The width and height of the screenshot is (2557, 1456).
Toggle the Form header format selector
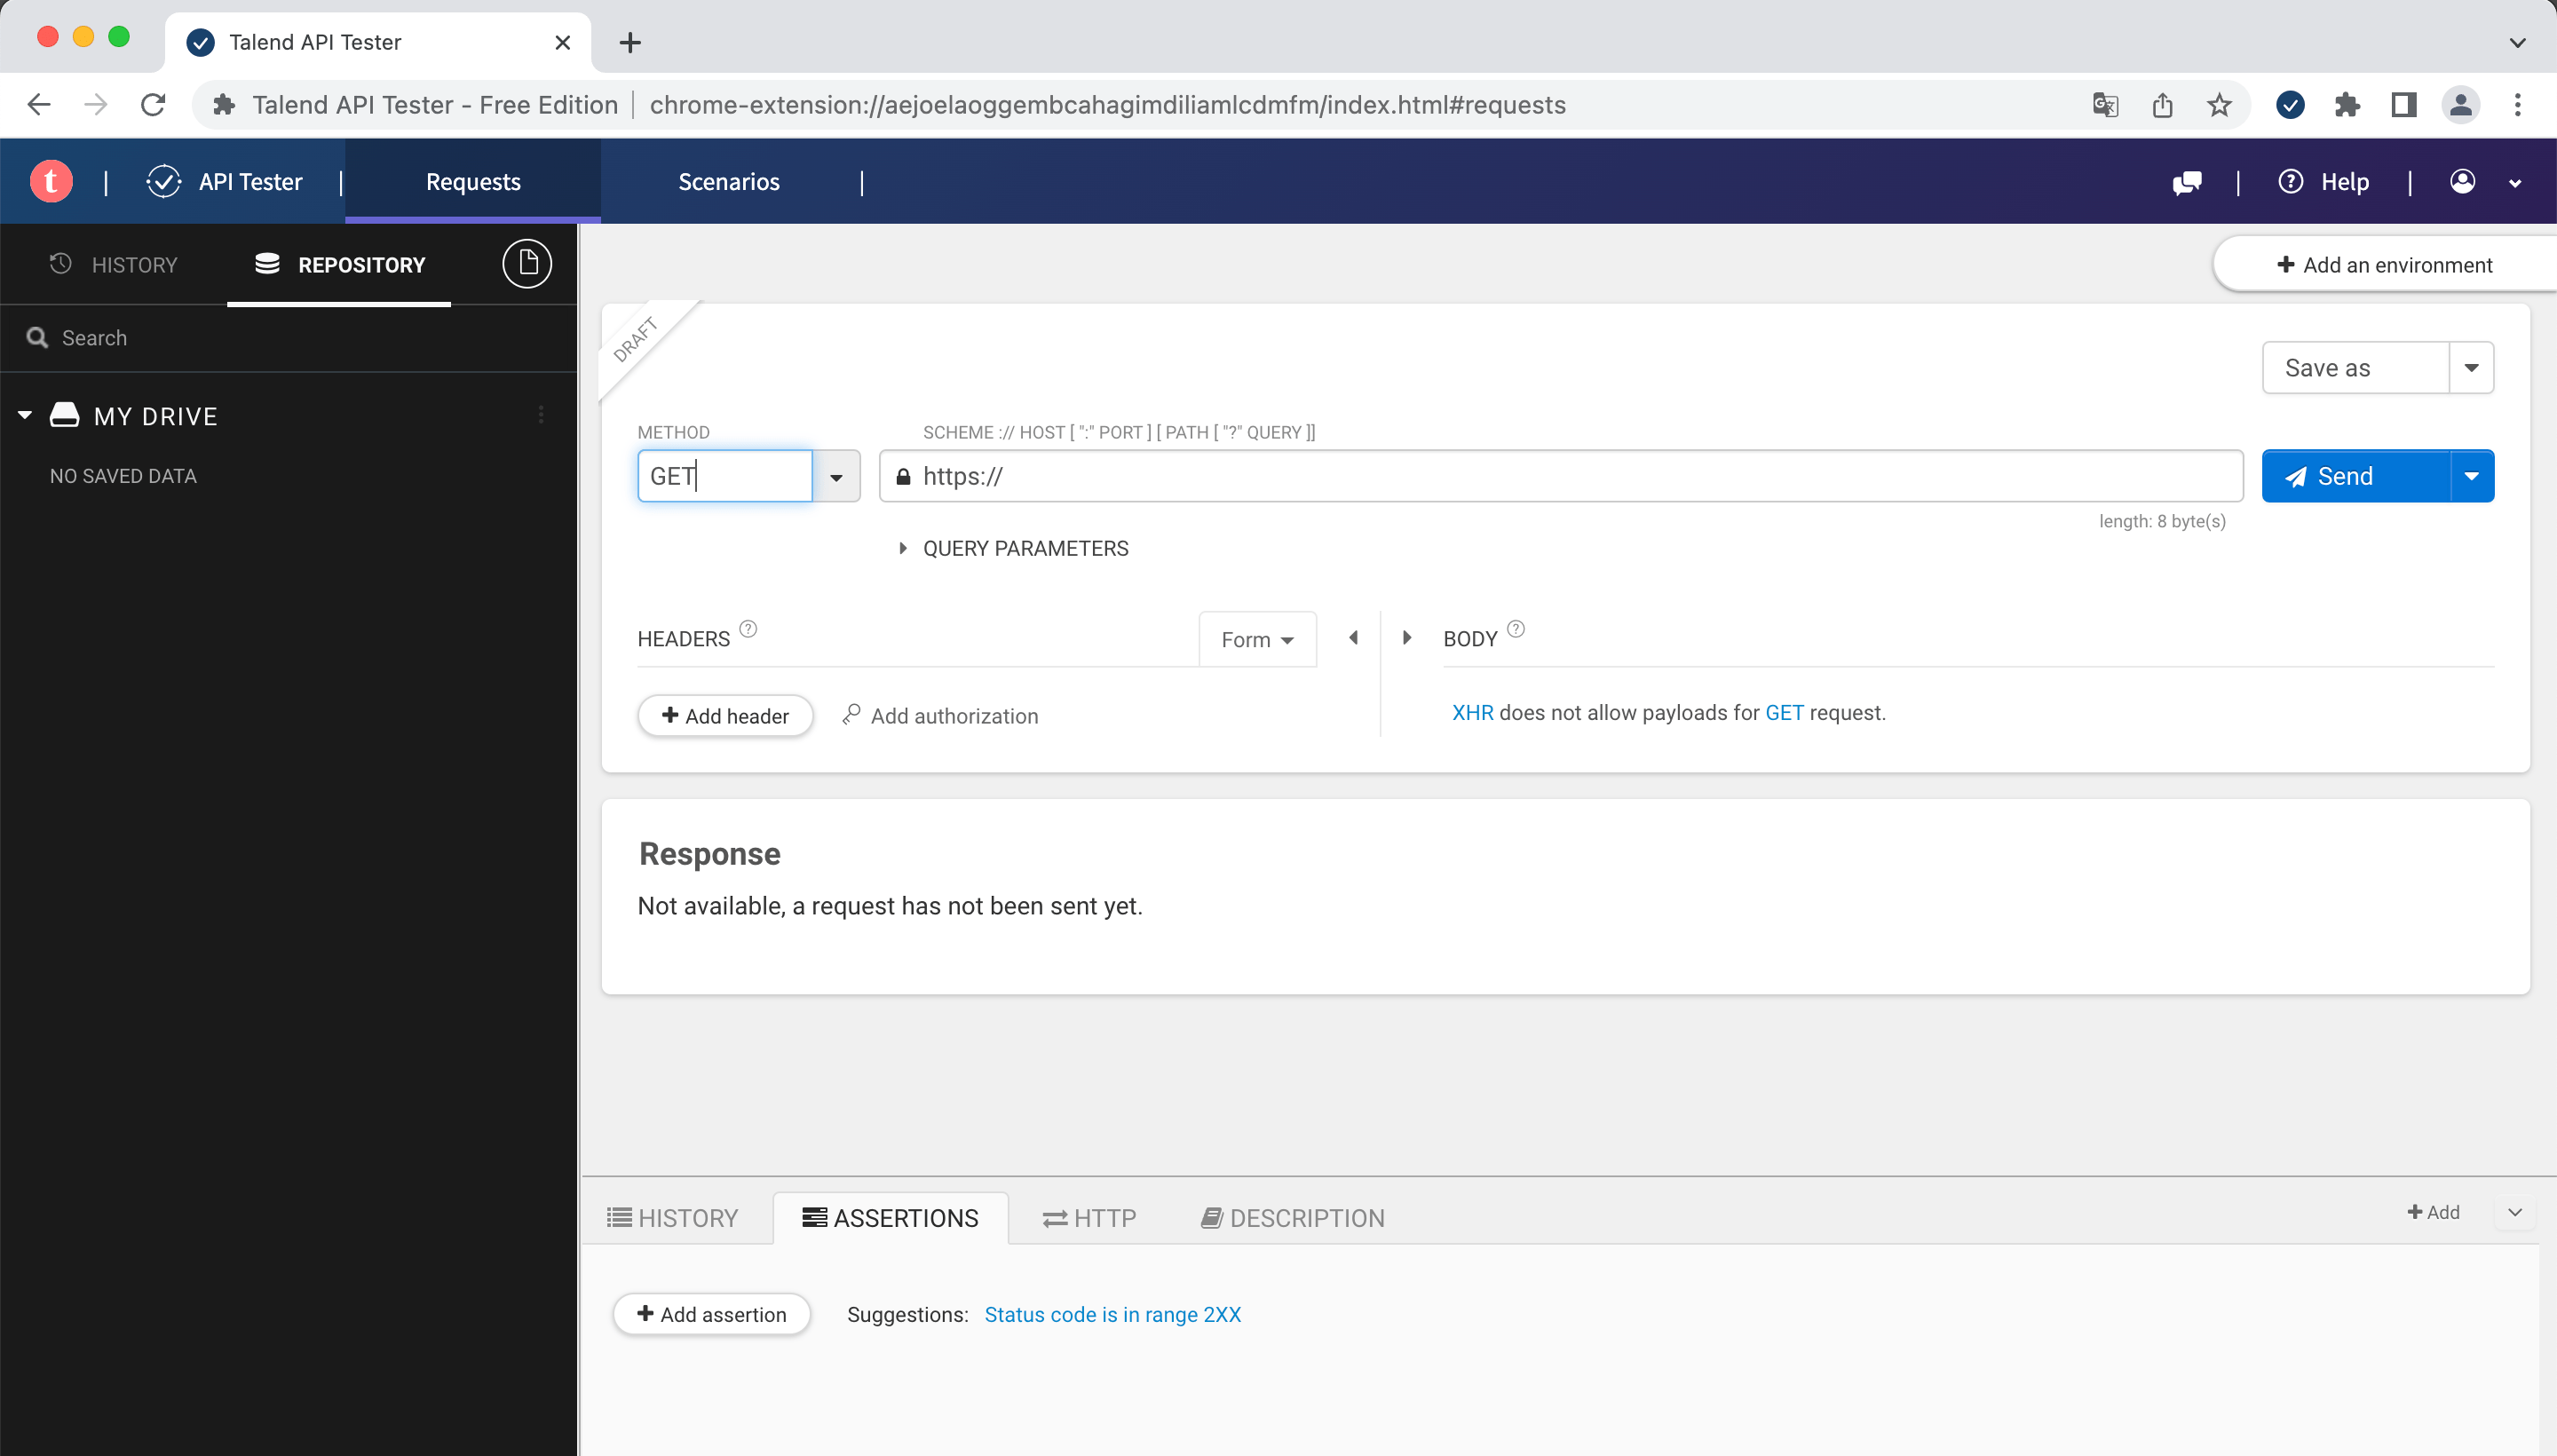pos(1255,637)
